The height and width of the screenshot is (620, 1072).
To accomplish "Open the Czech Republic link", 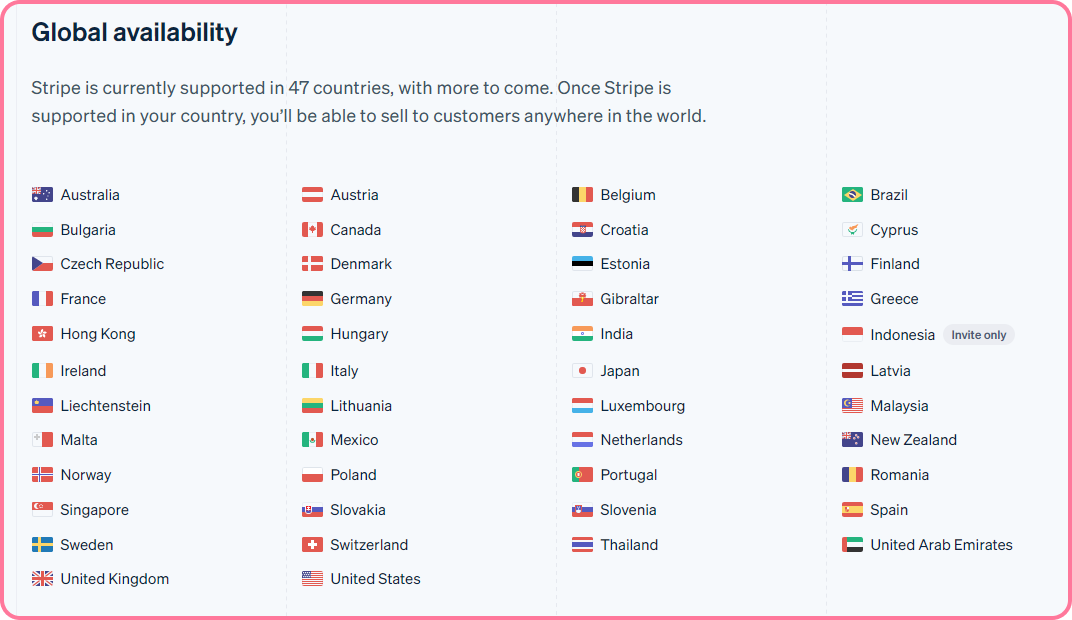I will [x=112, y=264].
